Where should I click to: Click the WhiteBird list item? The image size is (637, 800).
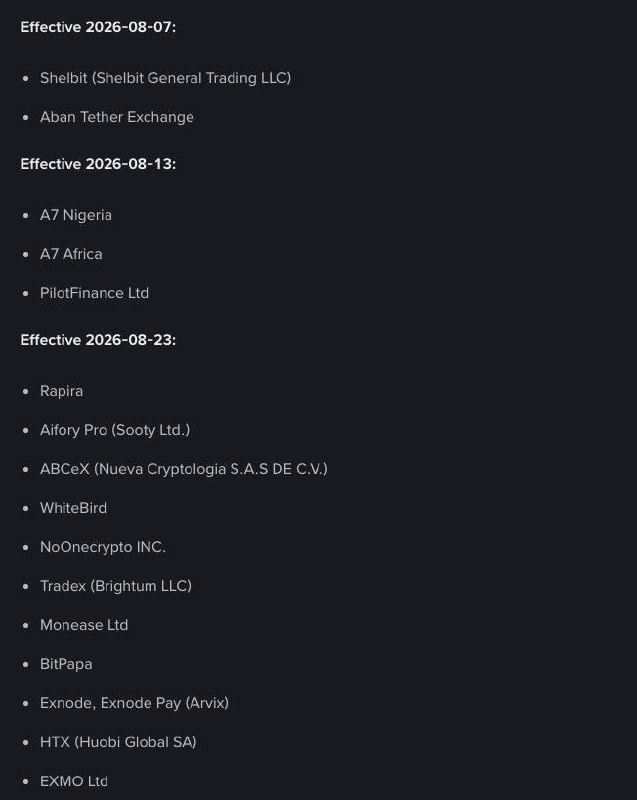[73, 508]
